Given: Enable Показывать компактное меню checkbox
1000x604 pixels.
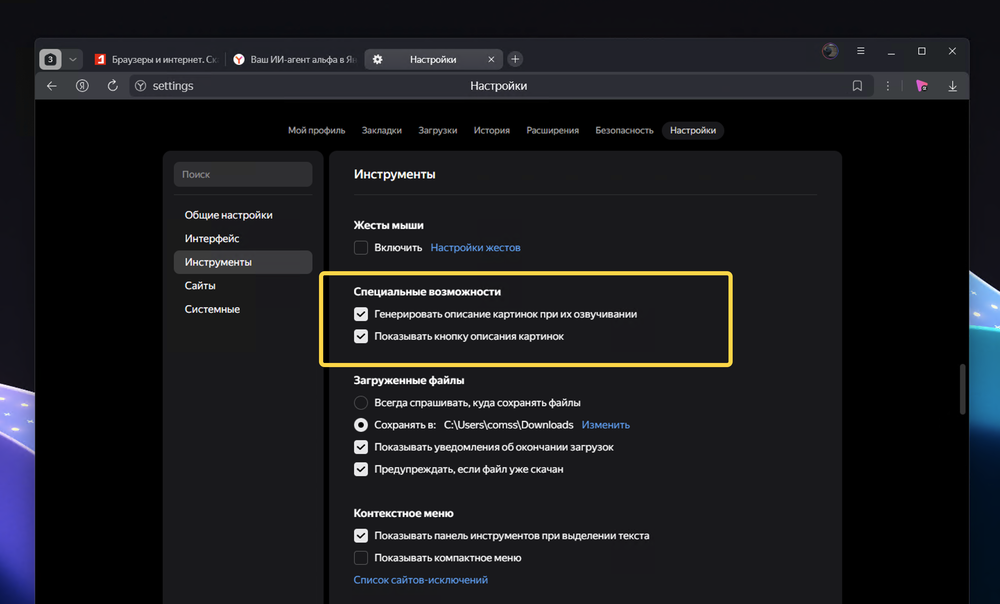Looking at the screenshot, I should (361, 558).
